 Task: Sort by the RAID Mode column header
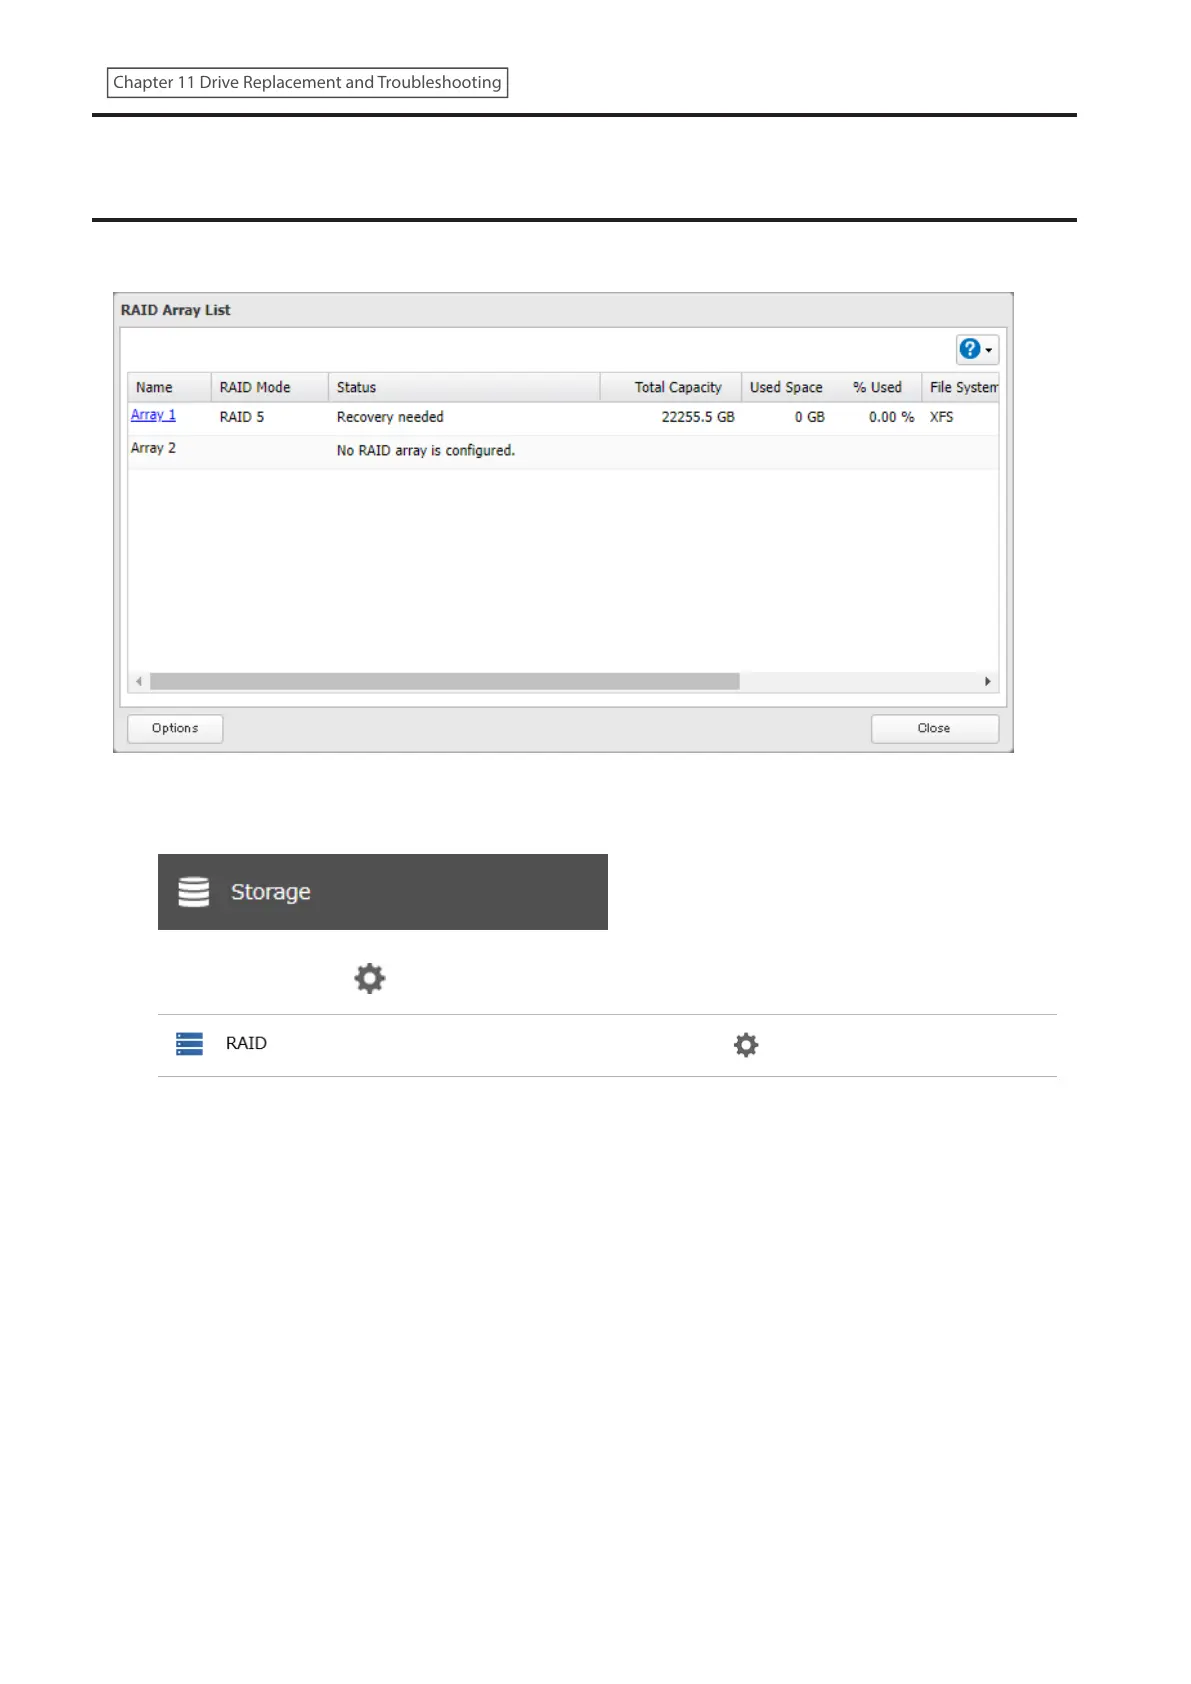[x=269, y=387]
